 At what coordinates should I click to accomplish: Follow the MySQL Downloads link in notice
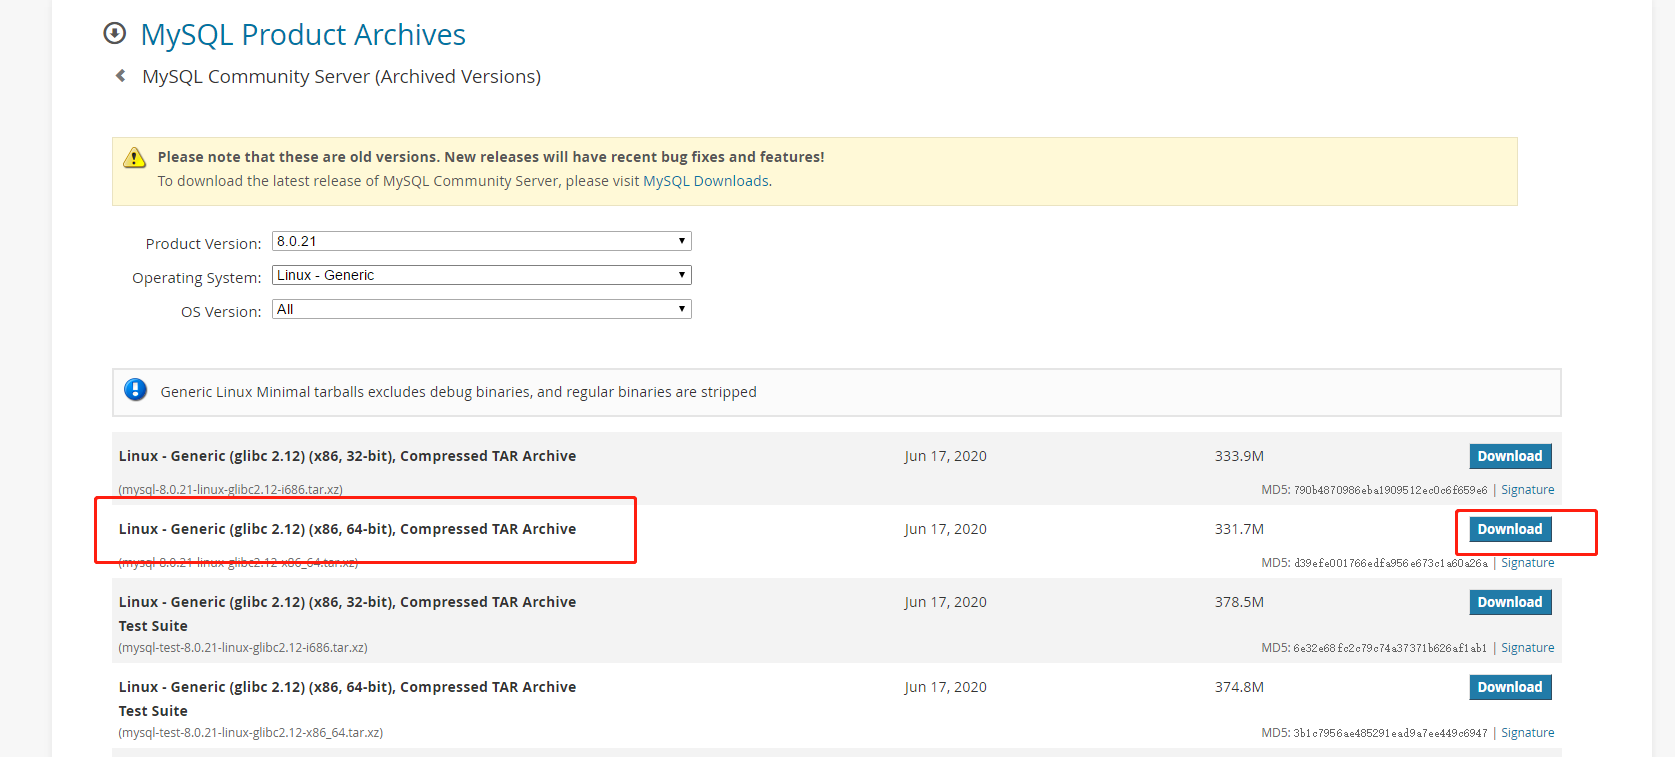[x=706, y=181]
